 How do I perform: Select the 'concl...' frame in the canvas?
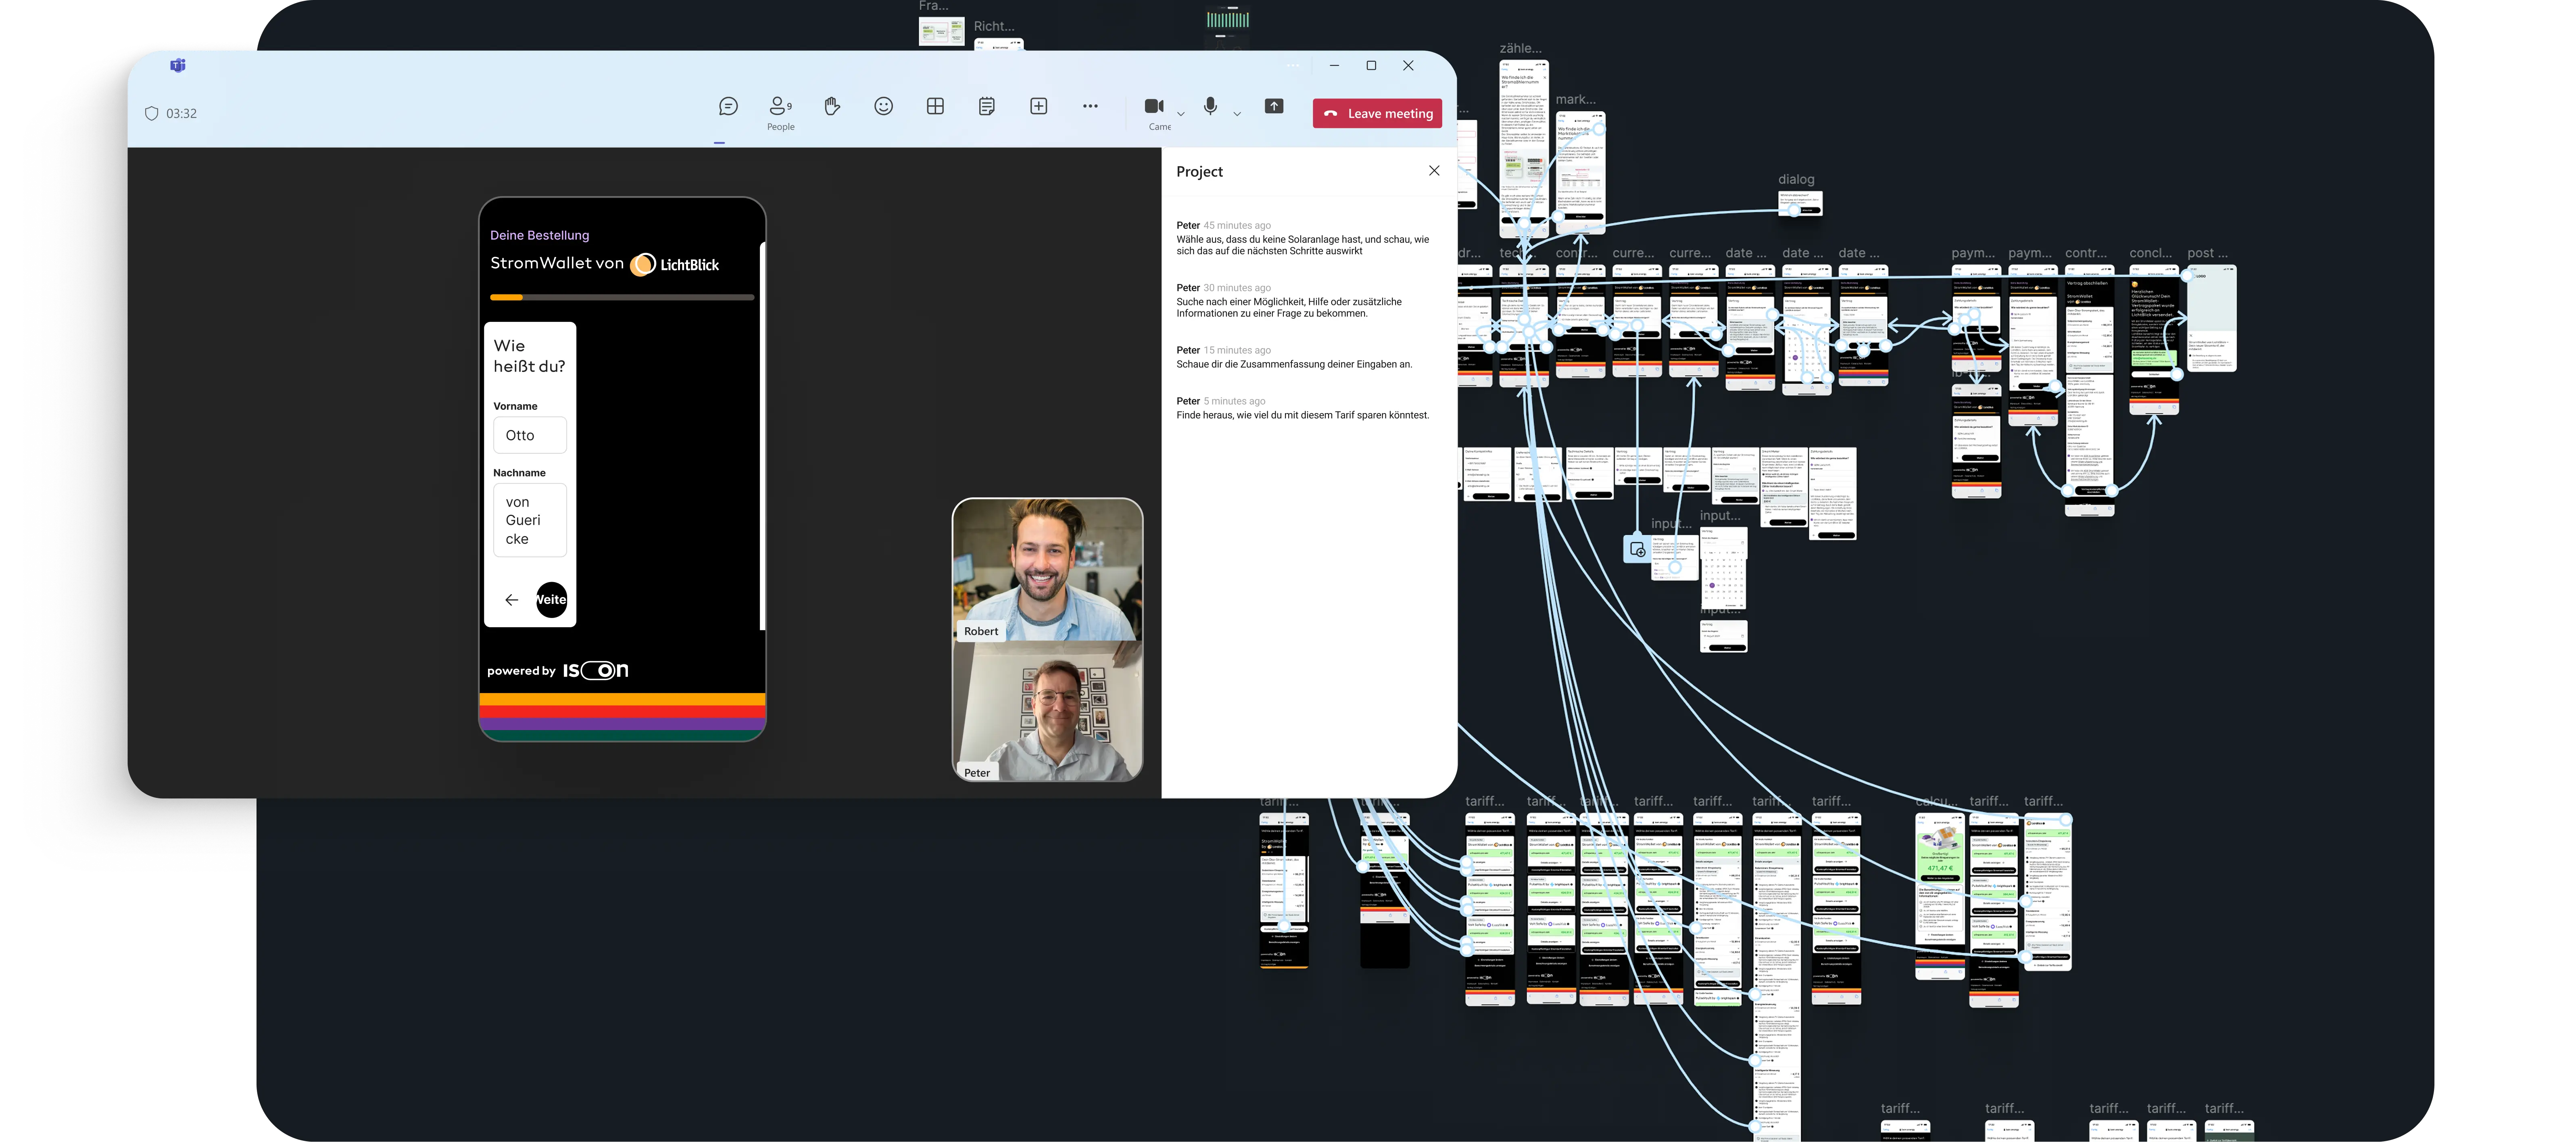pos(2154,340)
